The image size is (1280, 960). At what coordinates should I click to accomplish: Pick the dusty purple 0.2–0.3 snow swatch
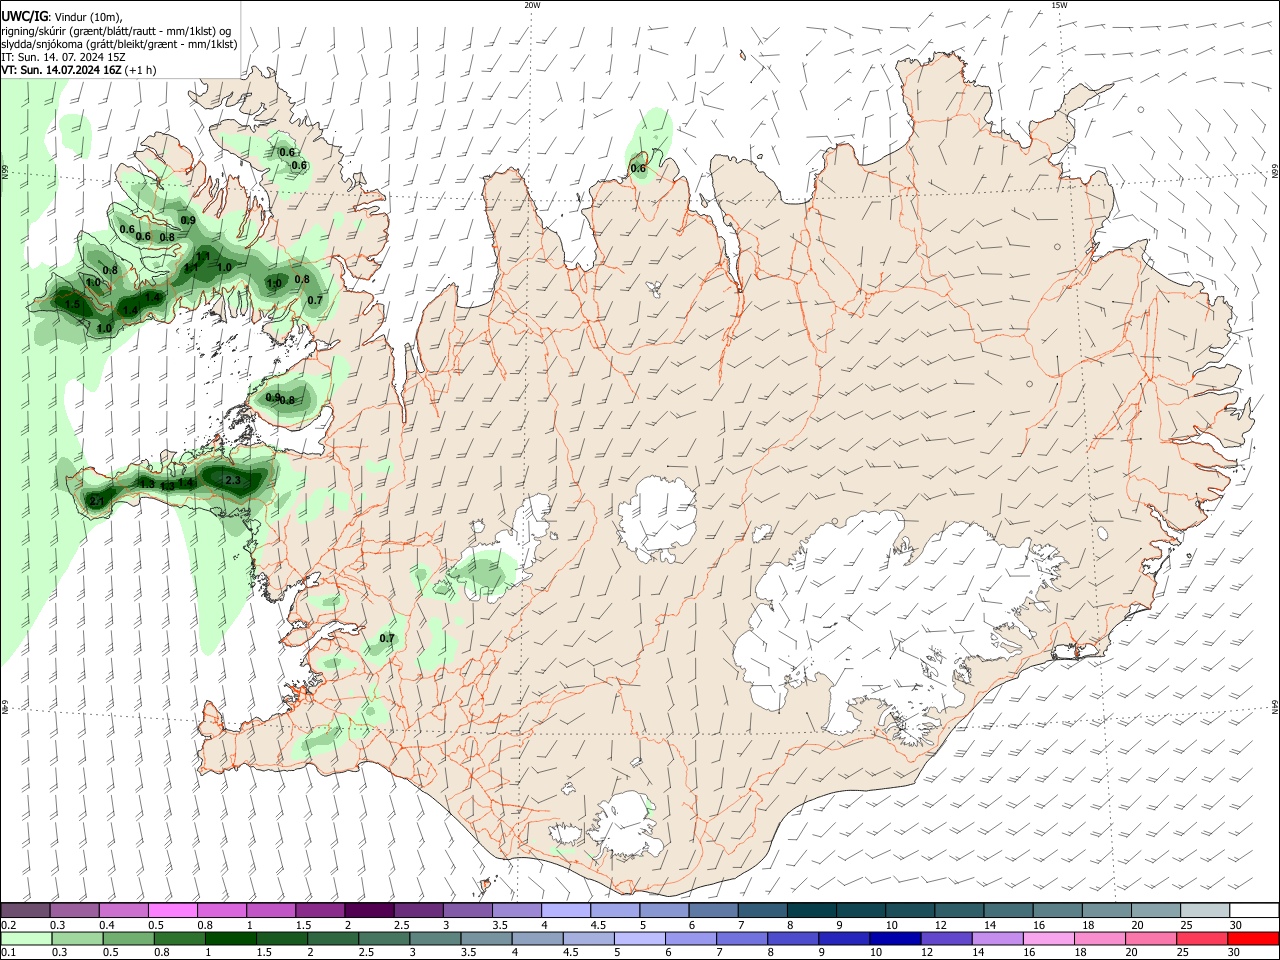pyautogui.click(x=25, y=911)
